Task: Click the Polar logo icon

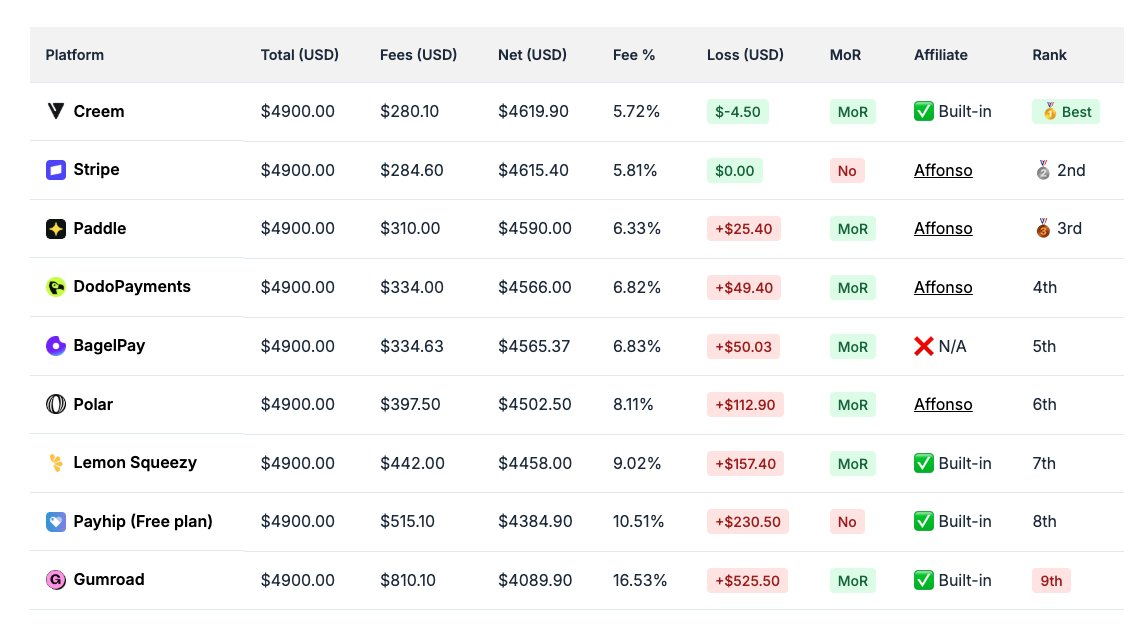Action: tap(55, 404)
